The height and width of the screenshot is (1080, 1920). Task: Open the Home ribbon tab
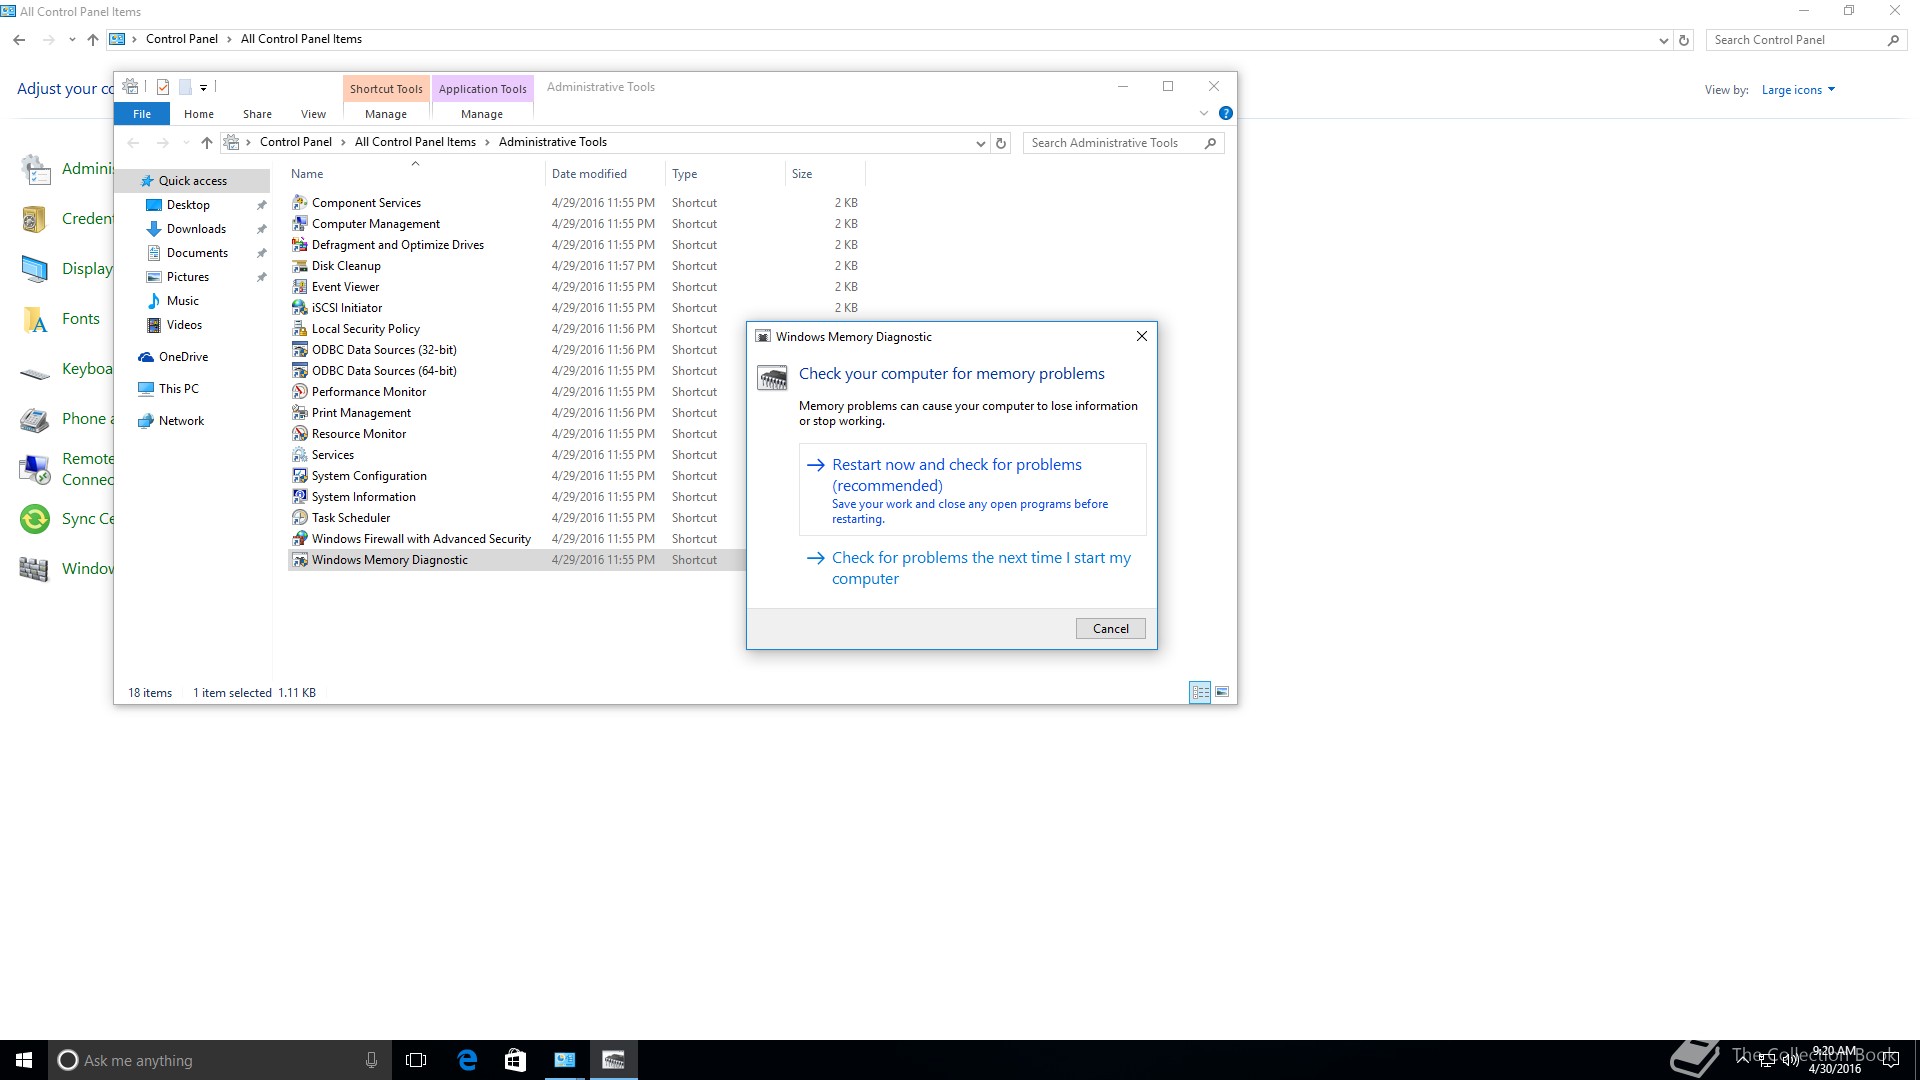(199, 114)
